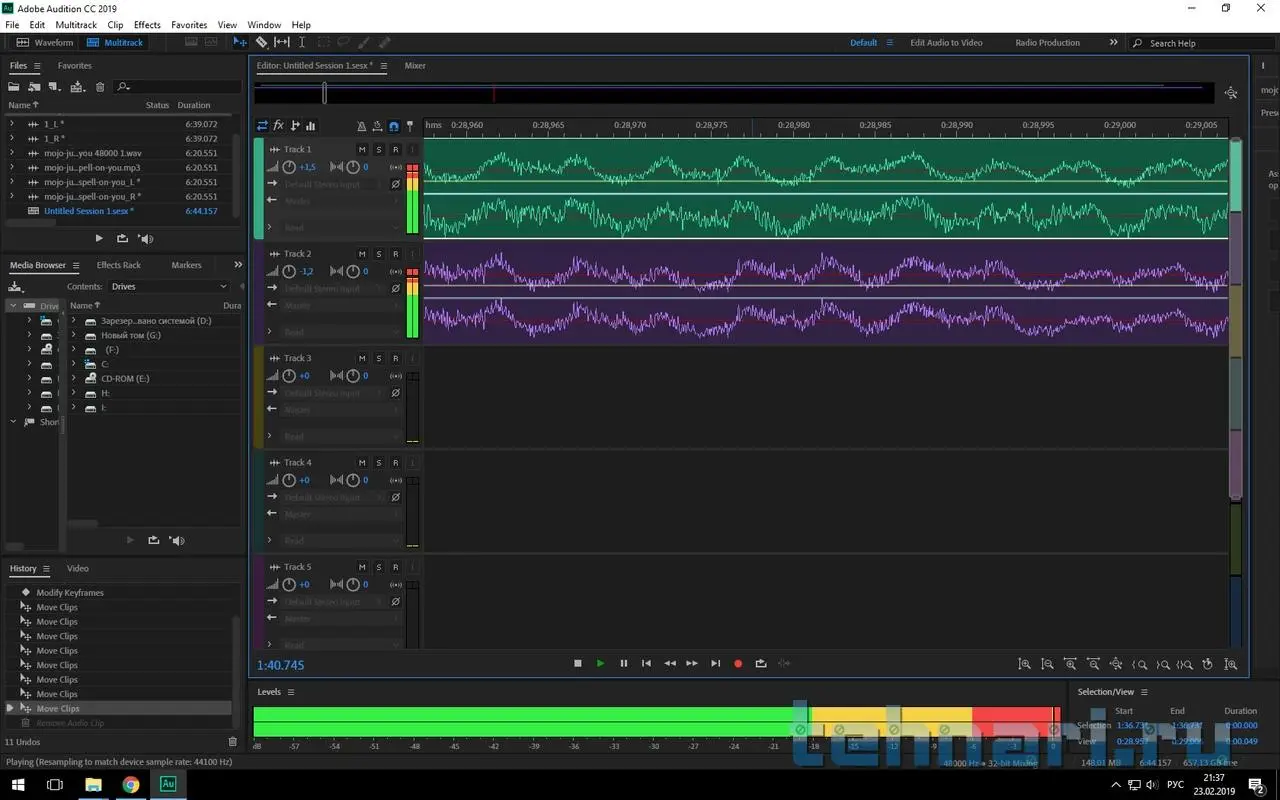Delete selected file with trash icon

pos(100,87)
